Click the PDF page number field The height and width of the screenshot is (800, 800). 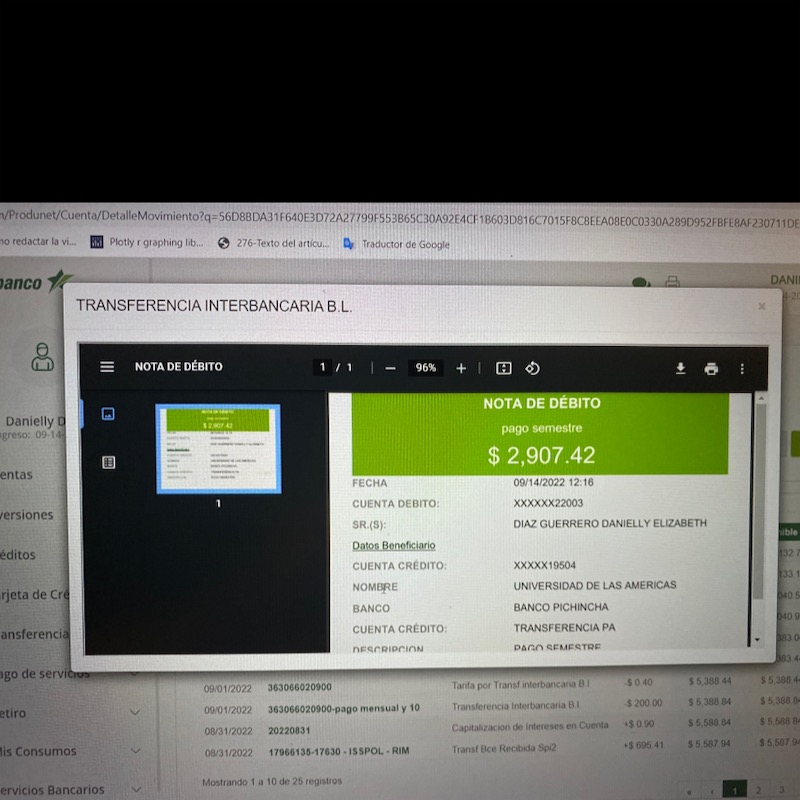click(323, 368)
